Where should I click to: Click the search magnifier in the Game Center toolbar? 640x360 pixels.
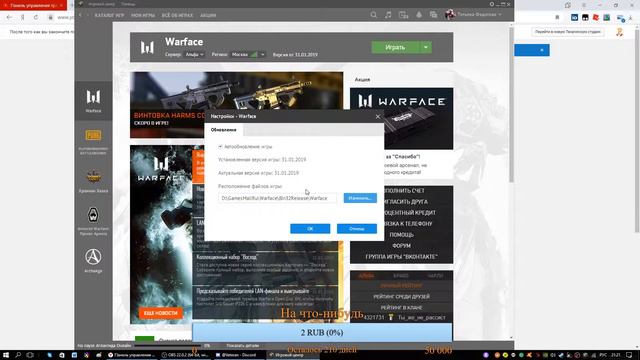[x=373, y=15]
